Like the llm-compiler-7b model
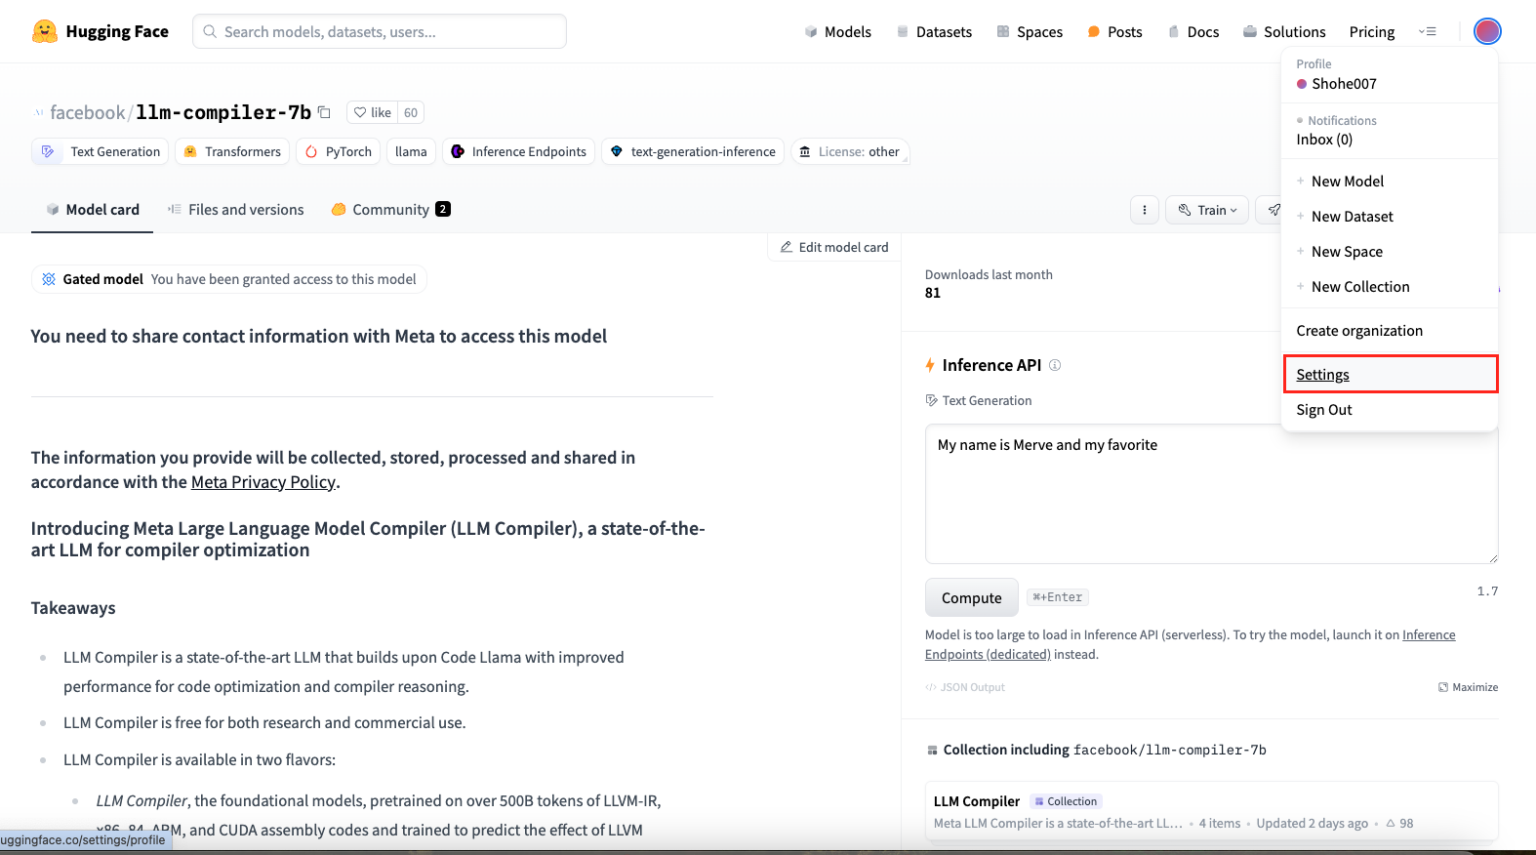 tap(374, 112)
